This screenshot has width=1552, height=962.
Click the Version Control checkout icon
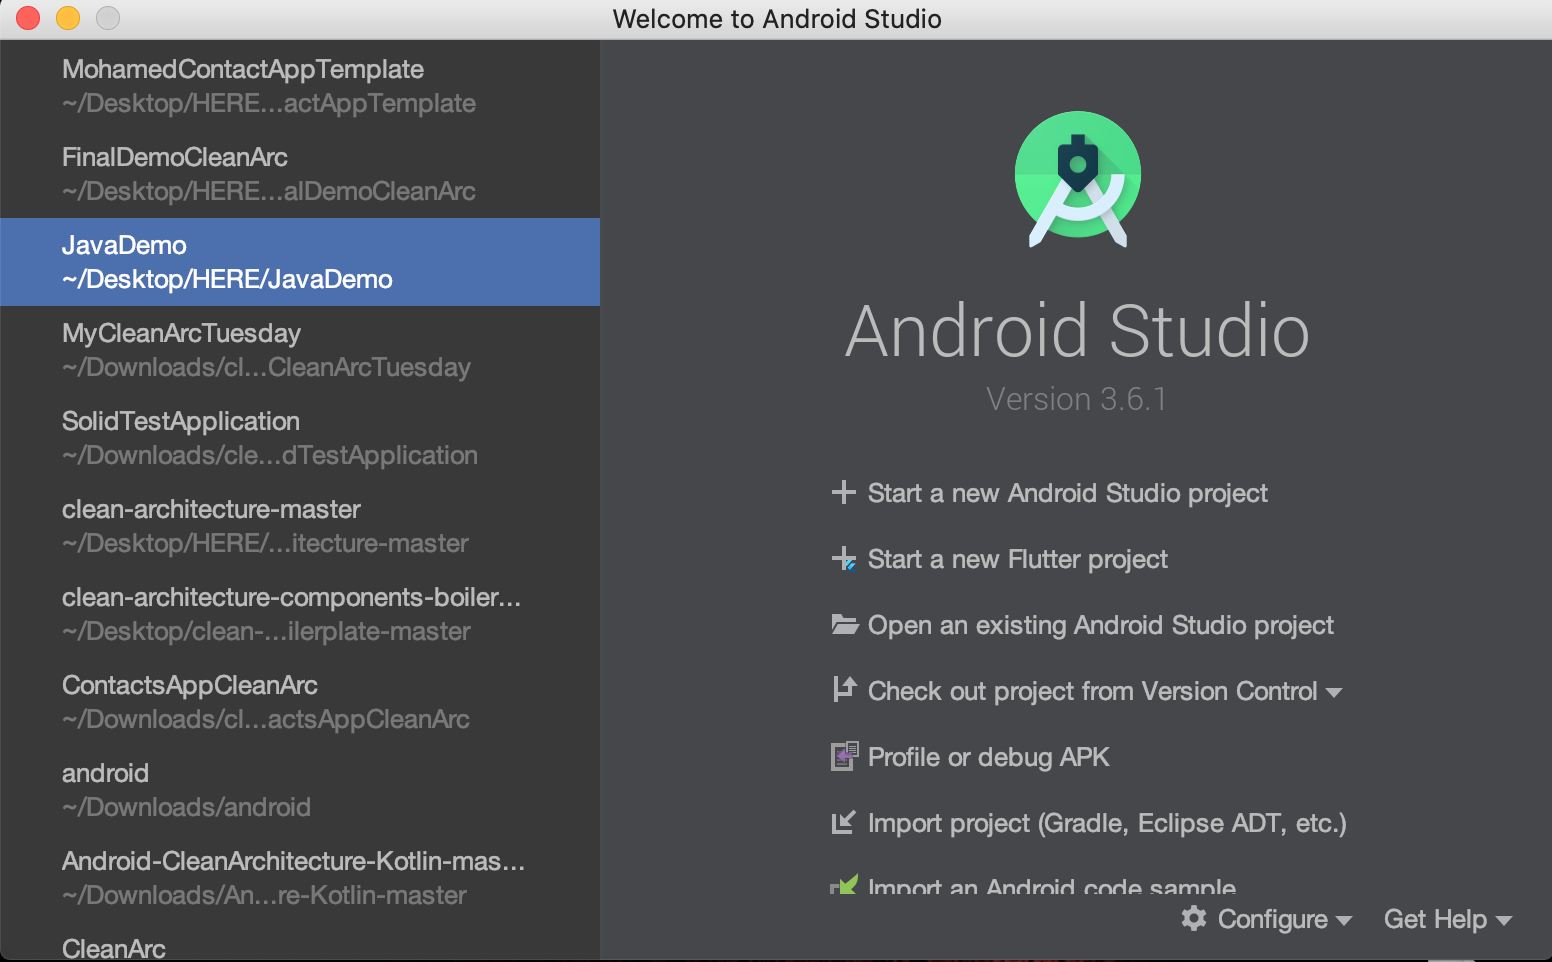[844, 690]
